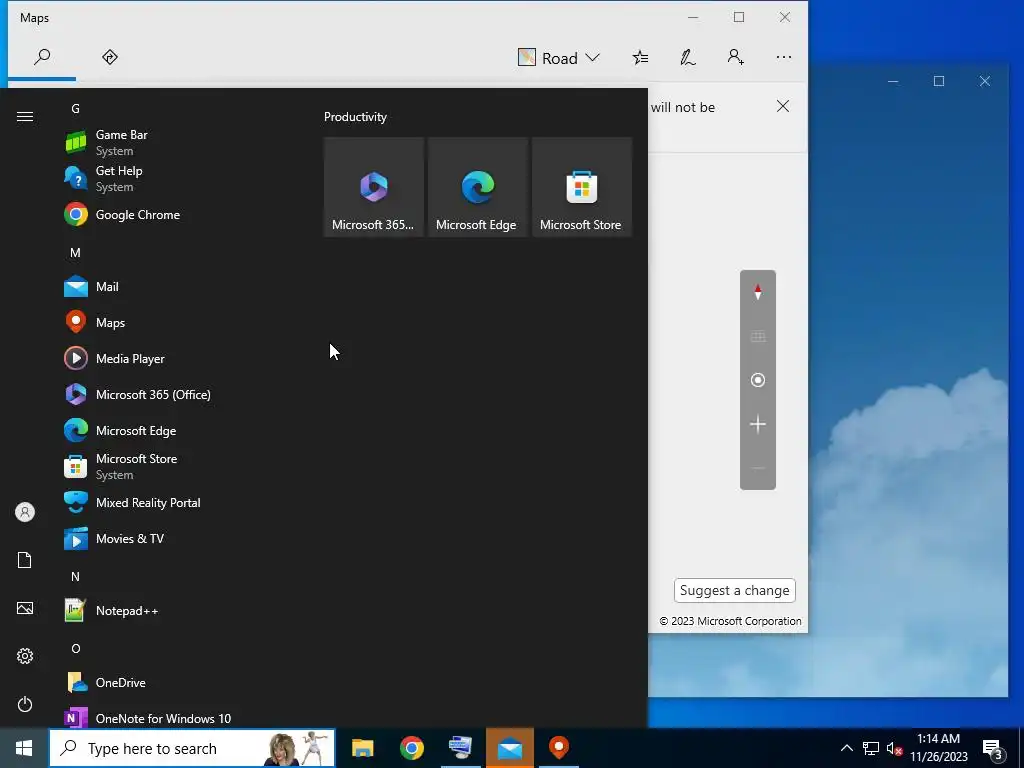Image resolution: width=1024 pixels, height=768 pixels.
Task: Open File Explorer from the taskbar
Action: (362, 748)
